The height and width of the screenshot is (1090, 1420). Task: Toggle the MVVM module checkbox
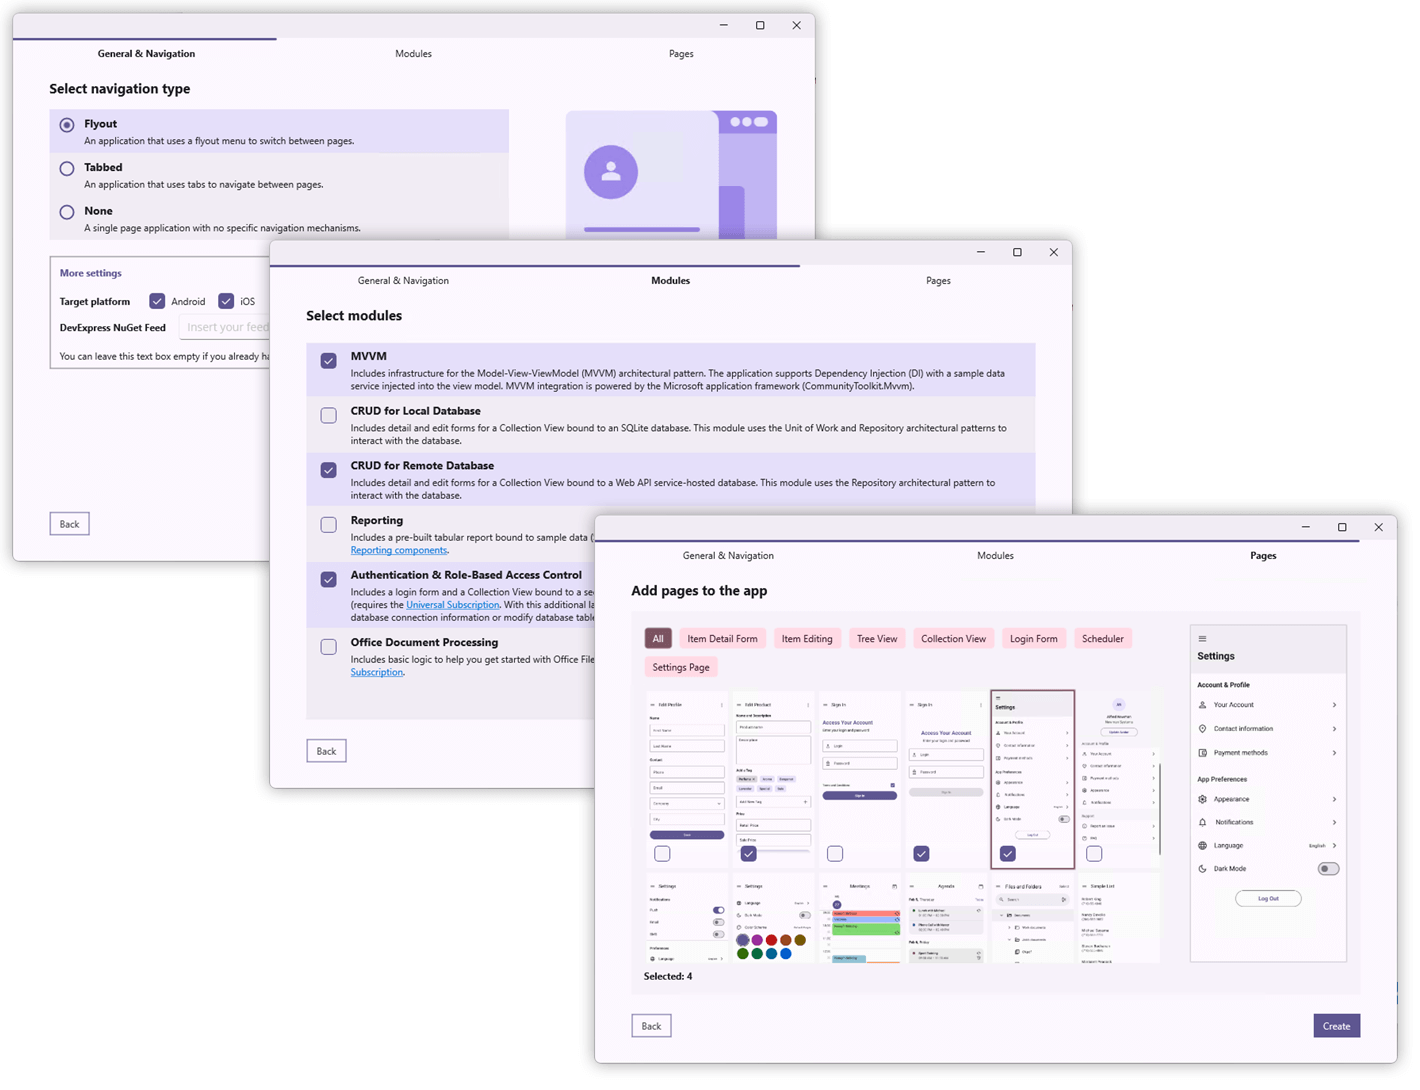coord(329,361)
